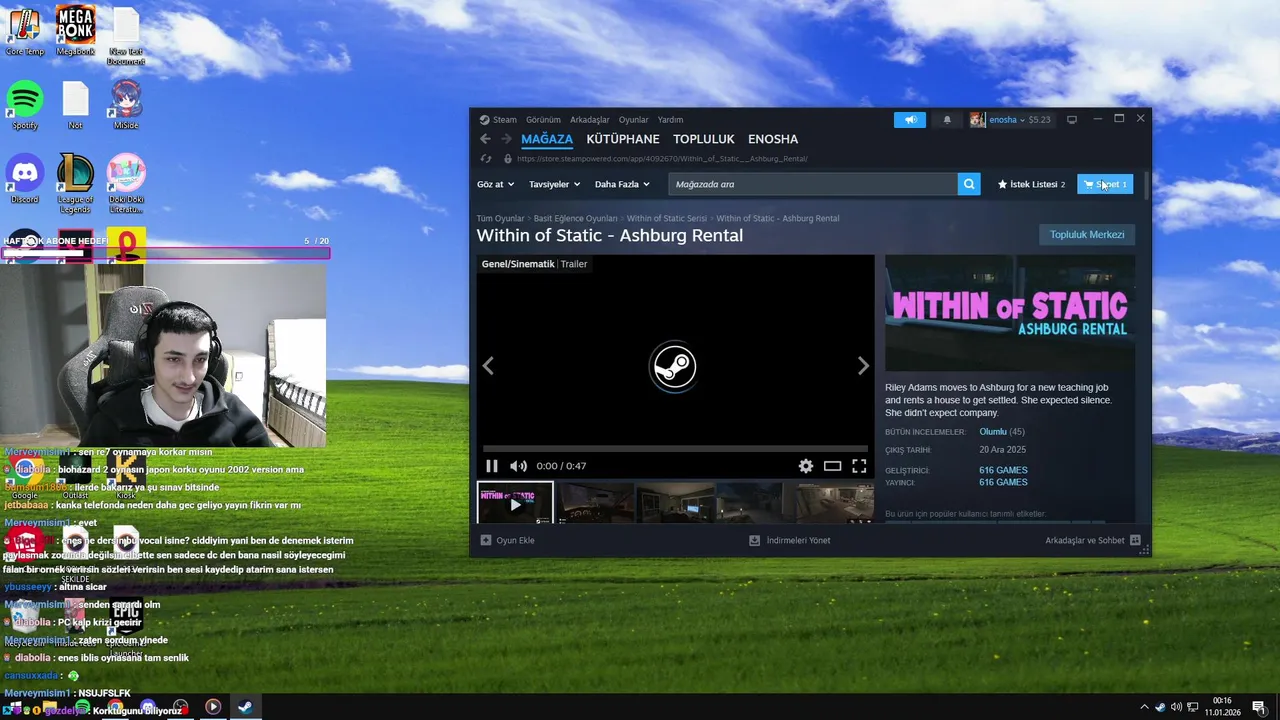Open the MiSide desktop shortcut
The width and height of the screenshot is (1280, 720).
tap(126, 105)
